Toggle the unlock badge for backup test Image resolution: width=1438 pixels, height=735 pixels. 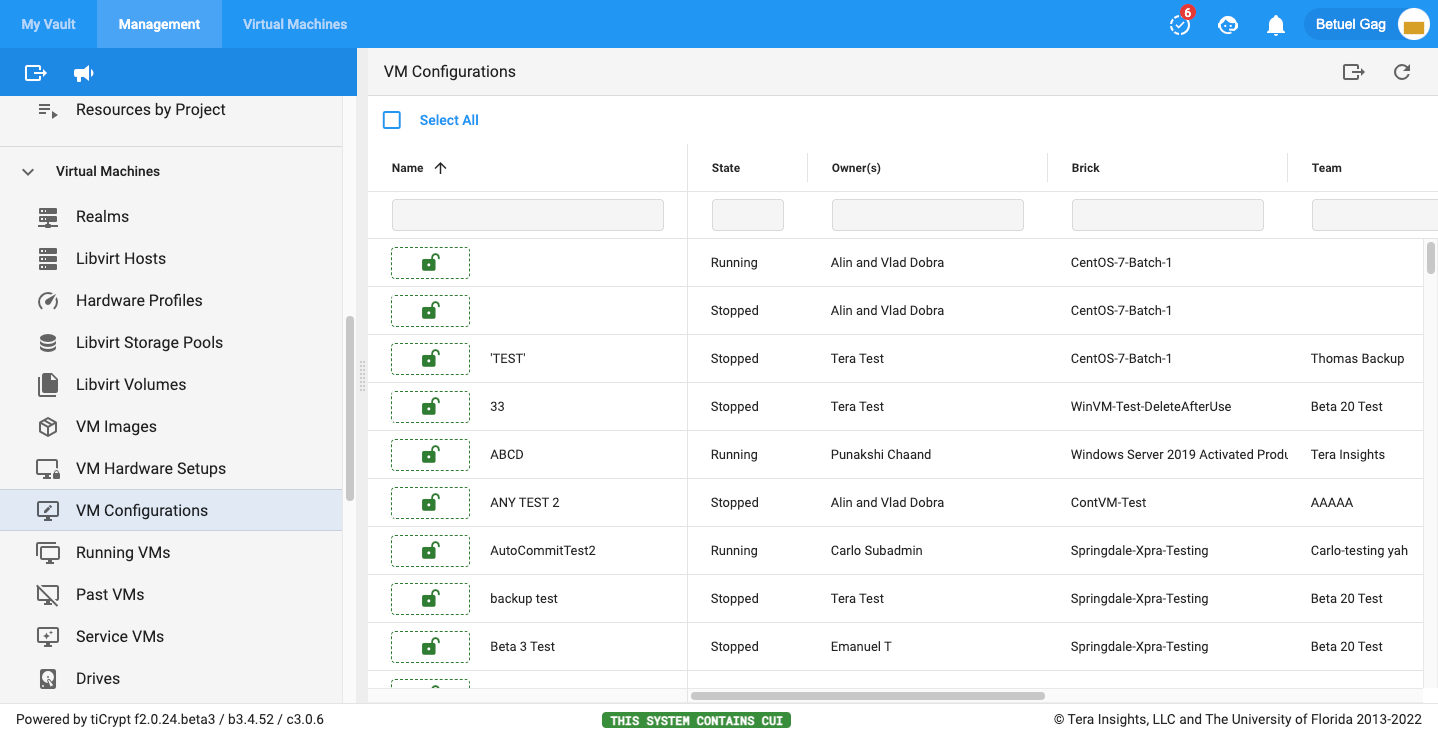pos(430,599)
